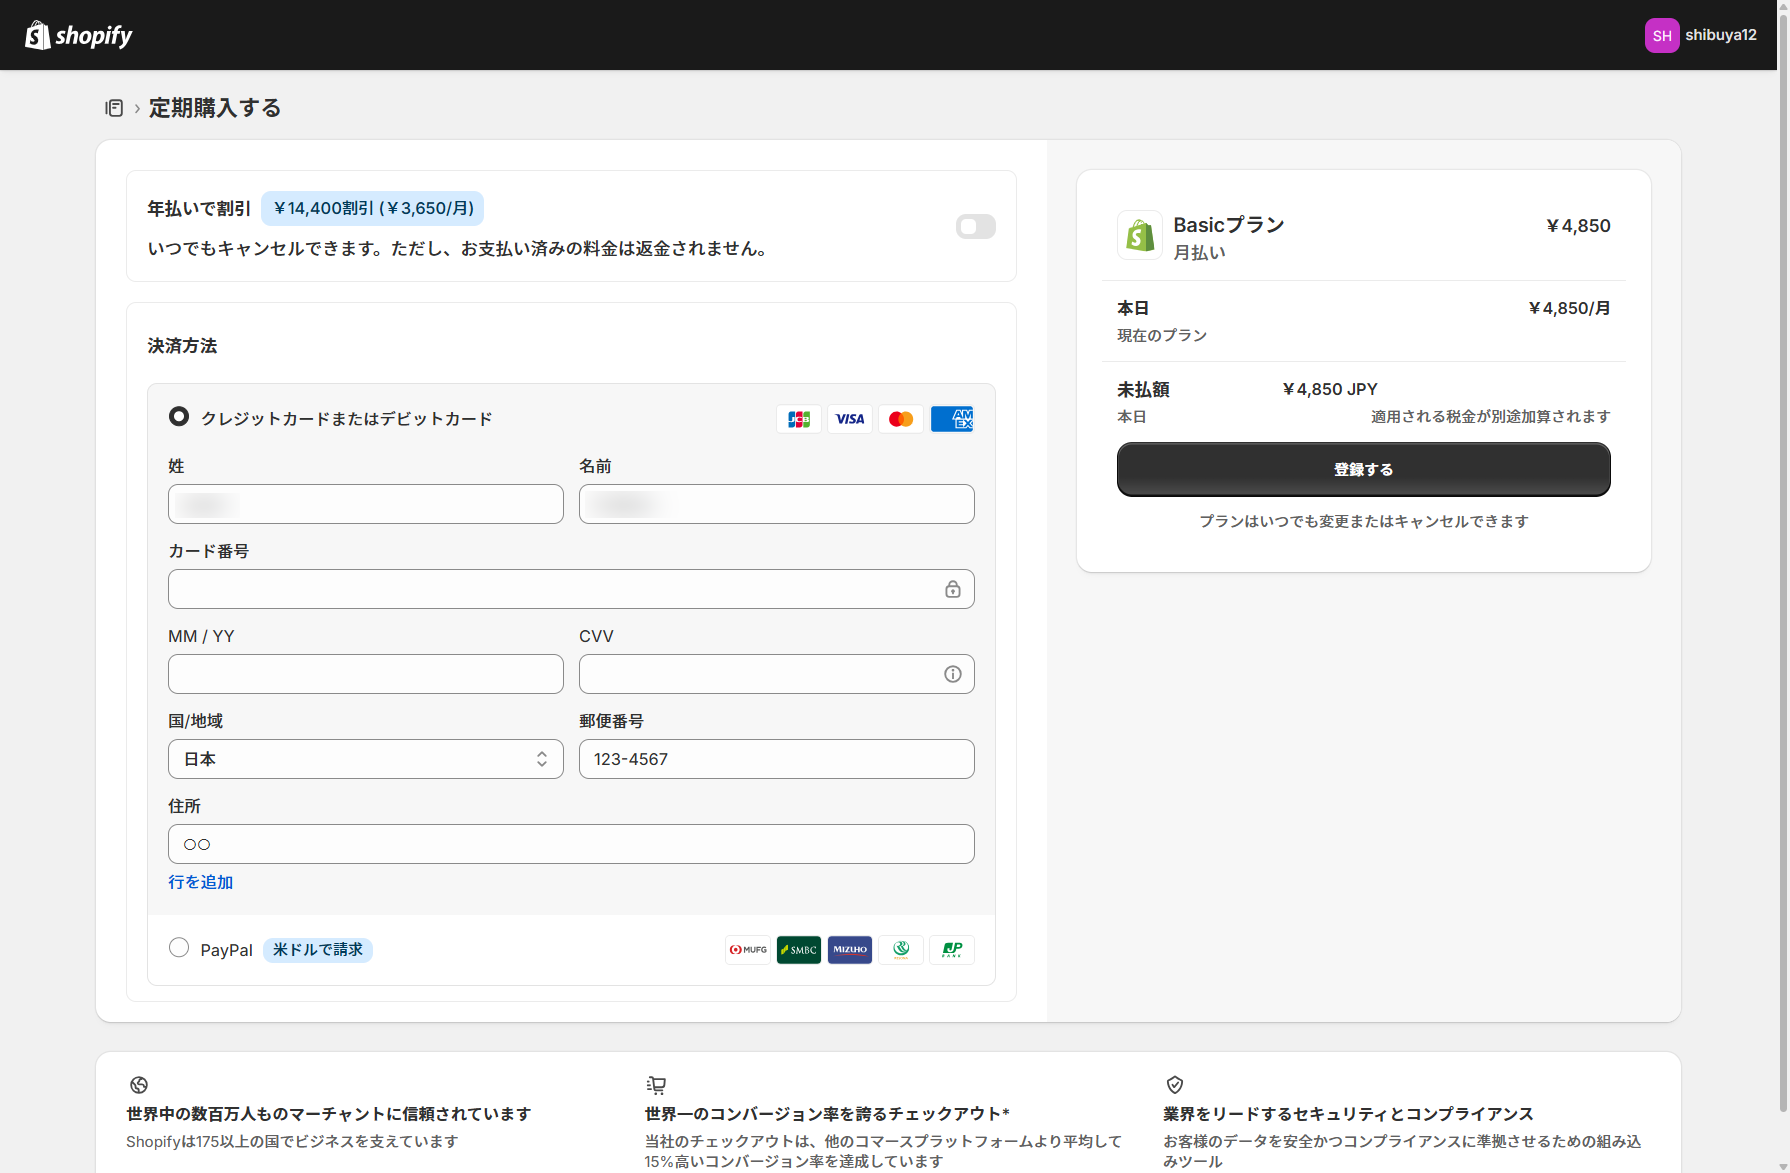Click the CVV info icon
The width and height of the screenshot is (1790, 1173).
coord(953,674)
